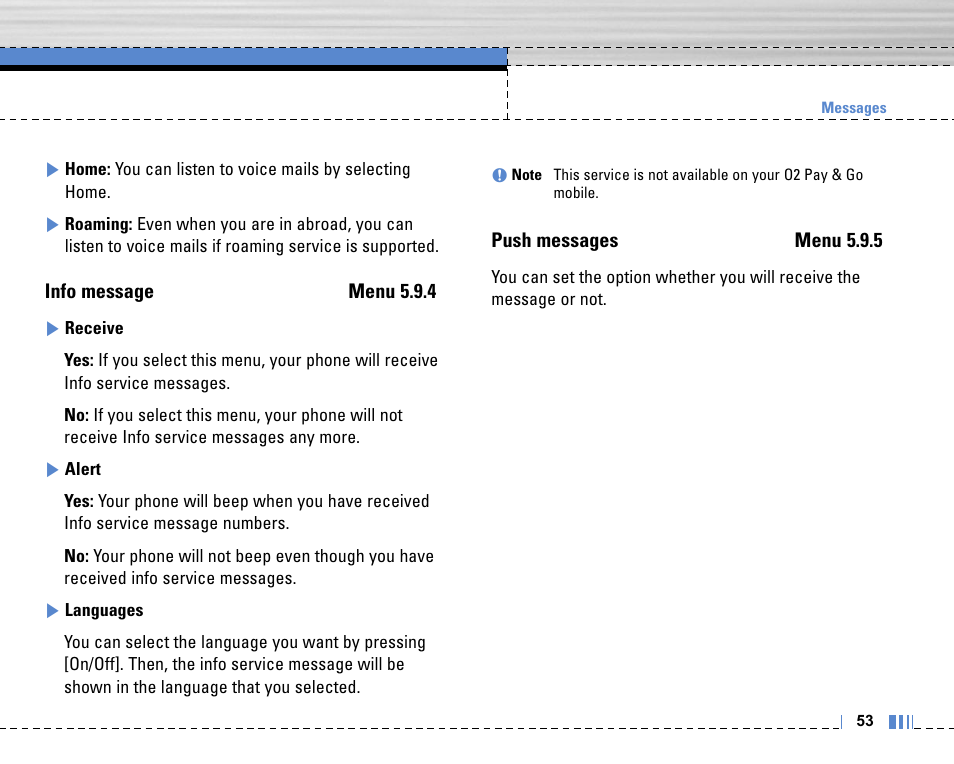The image size is (954, 764).
Task: Click 'No:' under the Alert section
Action: point(77,557)
